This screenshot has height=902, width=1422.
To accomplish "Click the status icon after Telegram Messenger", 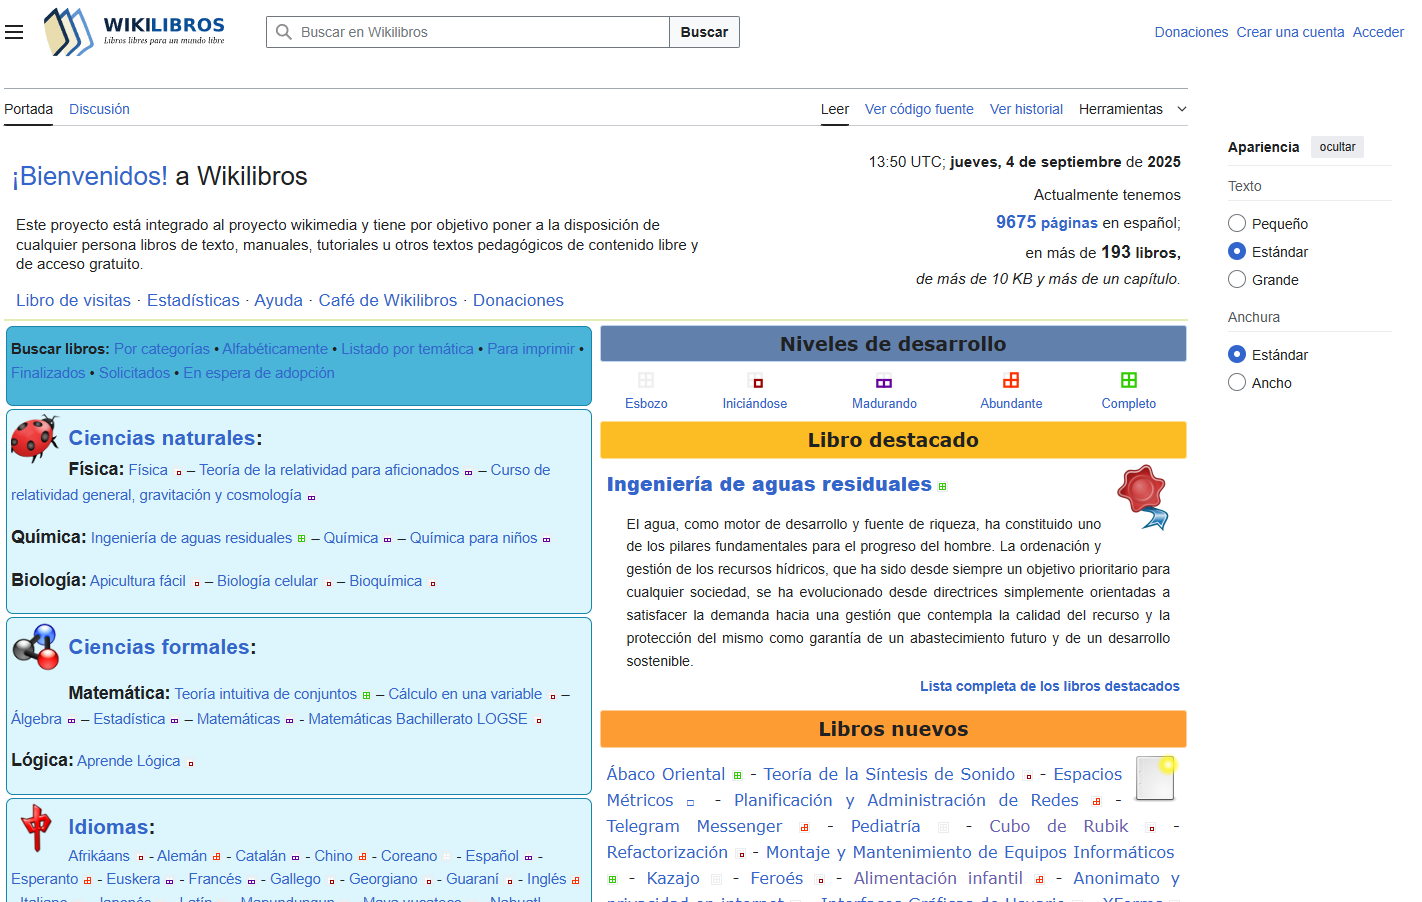I will [x=804, y=828].
